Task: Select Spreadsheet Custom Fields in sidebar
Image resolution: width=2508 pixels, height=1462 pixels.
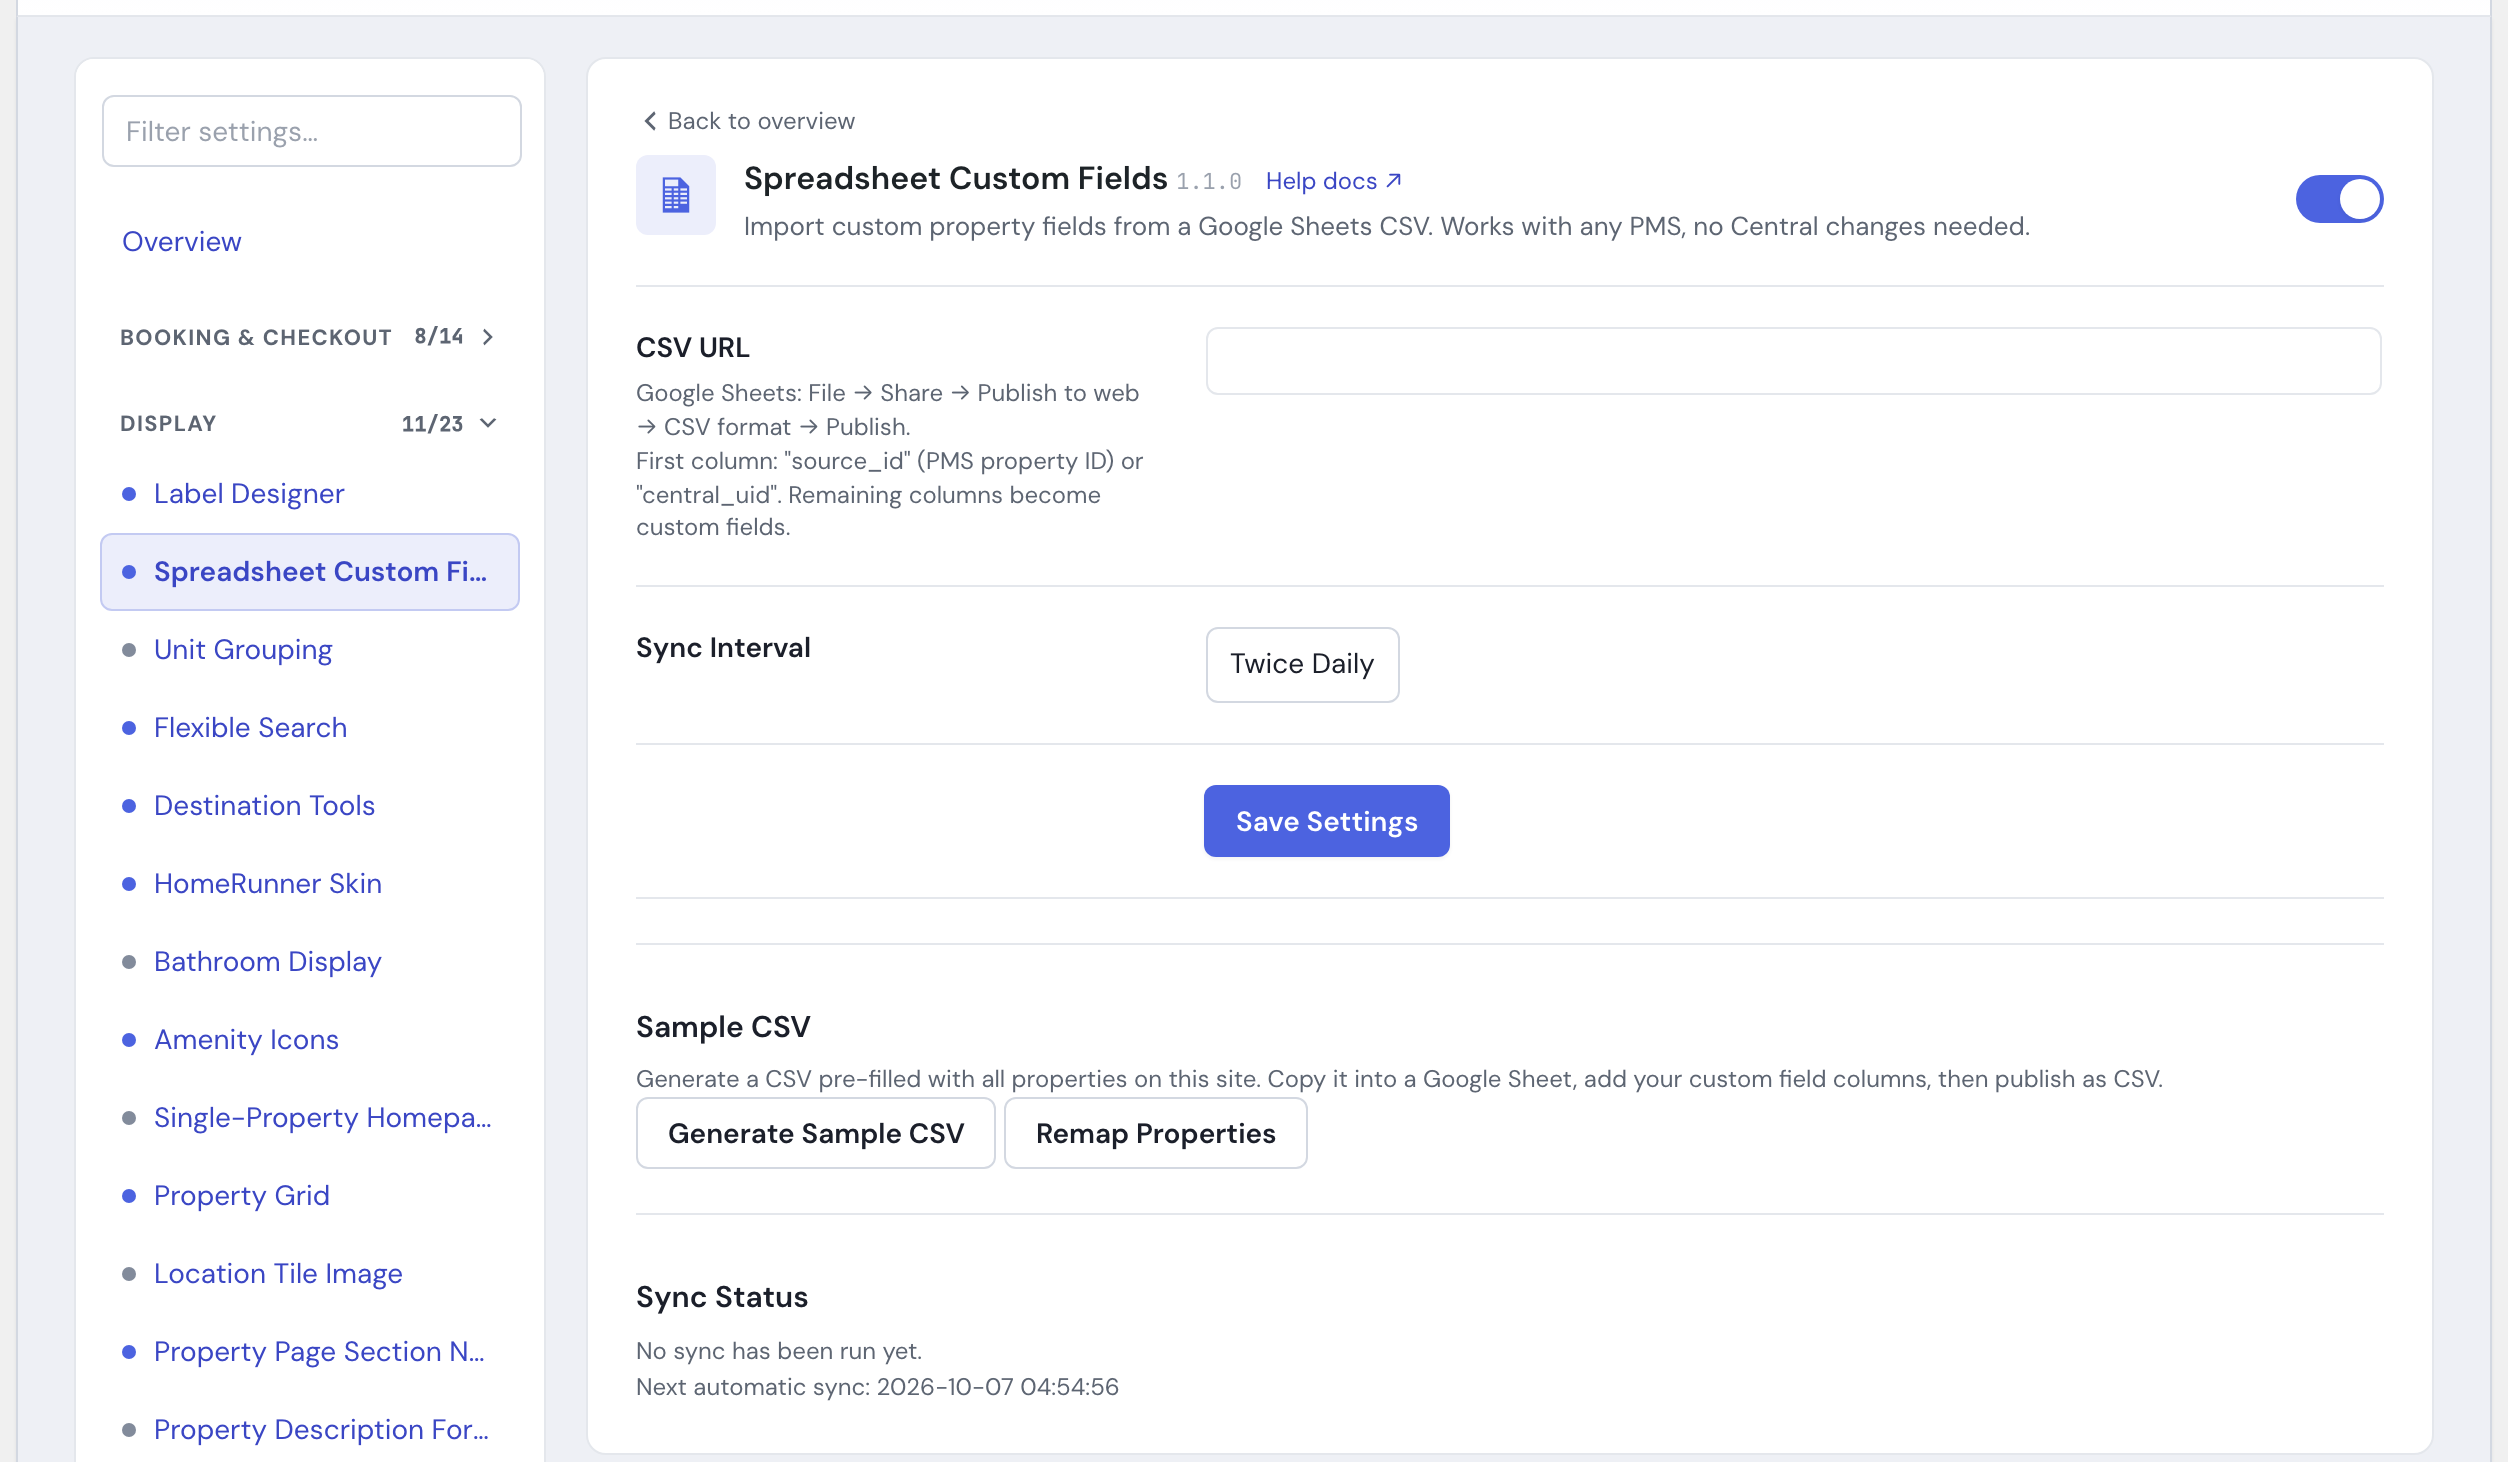Action: tap(310, 572)
